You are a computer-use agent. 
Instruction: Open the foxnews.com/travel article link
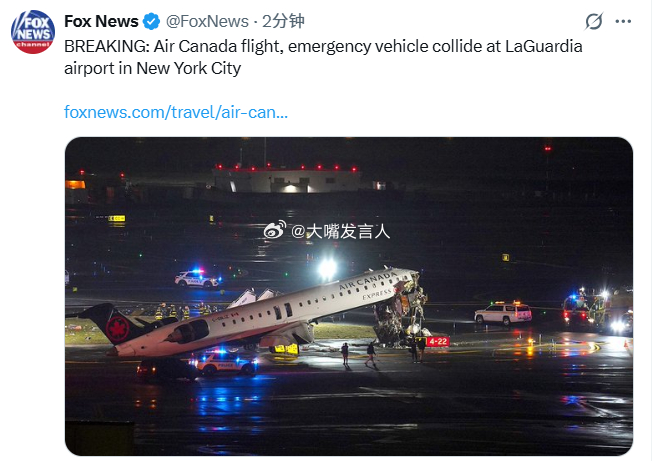pyautogui.click(x=176, y=112)
